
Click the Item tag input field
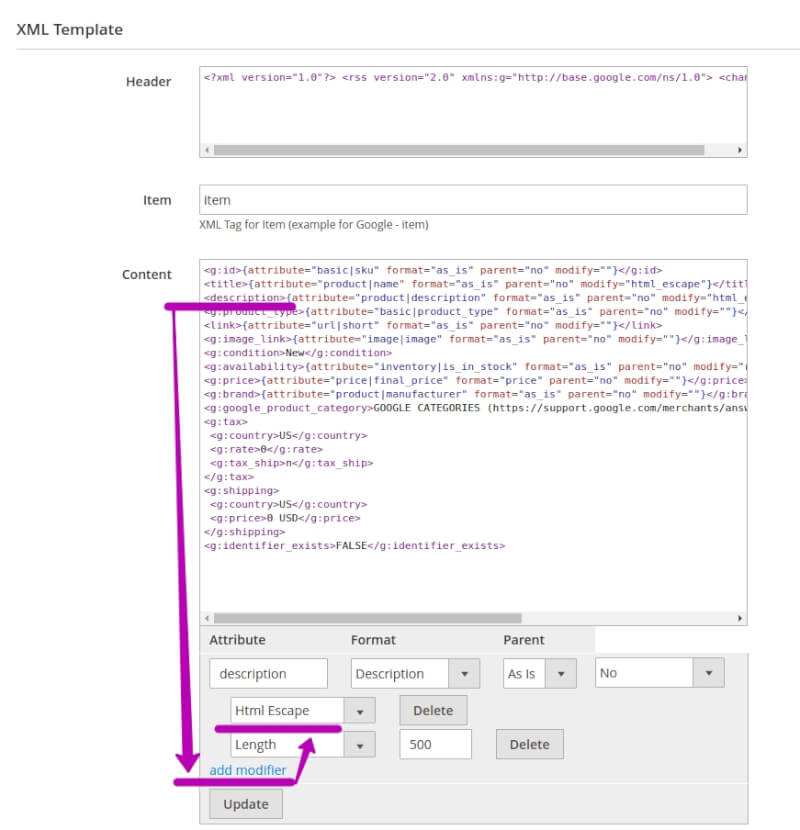[x=473, y=200]
